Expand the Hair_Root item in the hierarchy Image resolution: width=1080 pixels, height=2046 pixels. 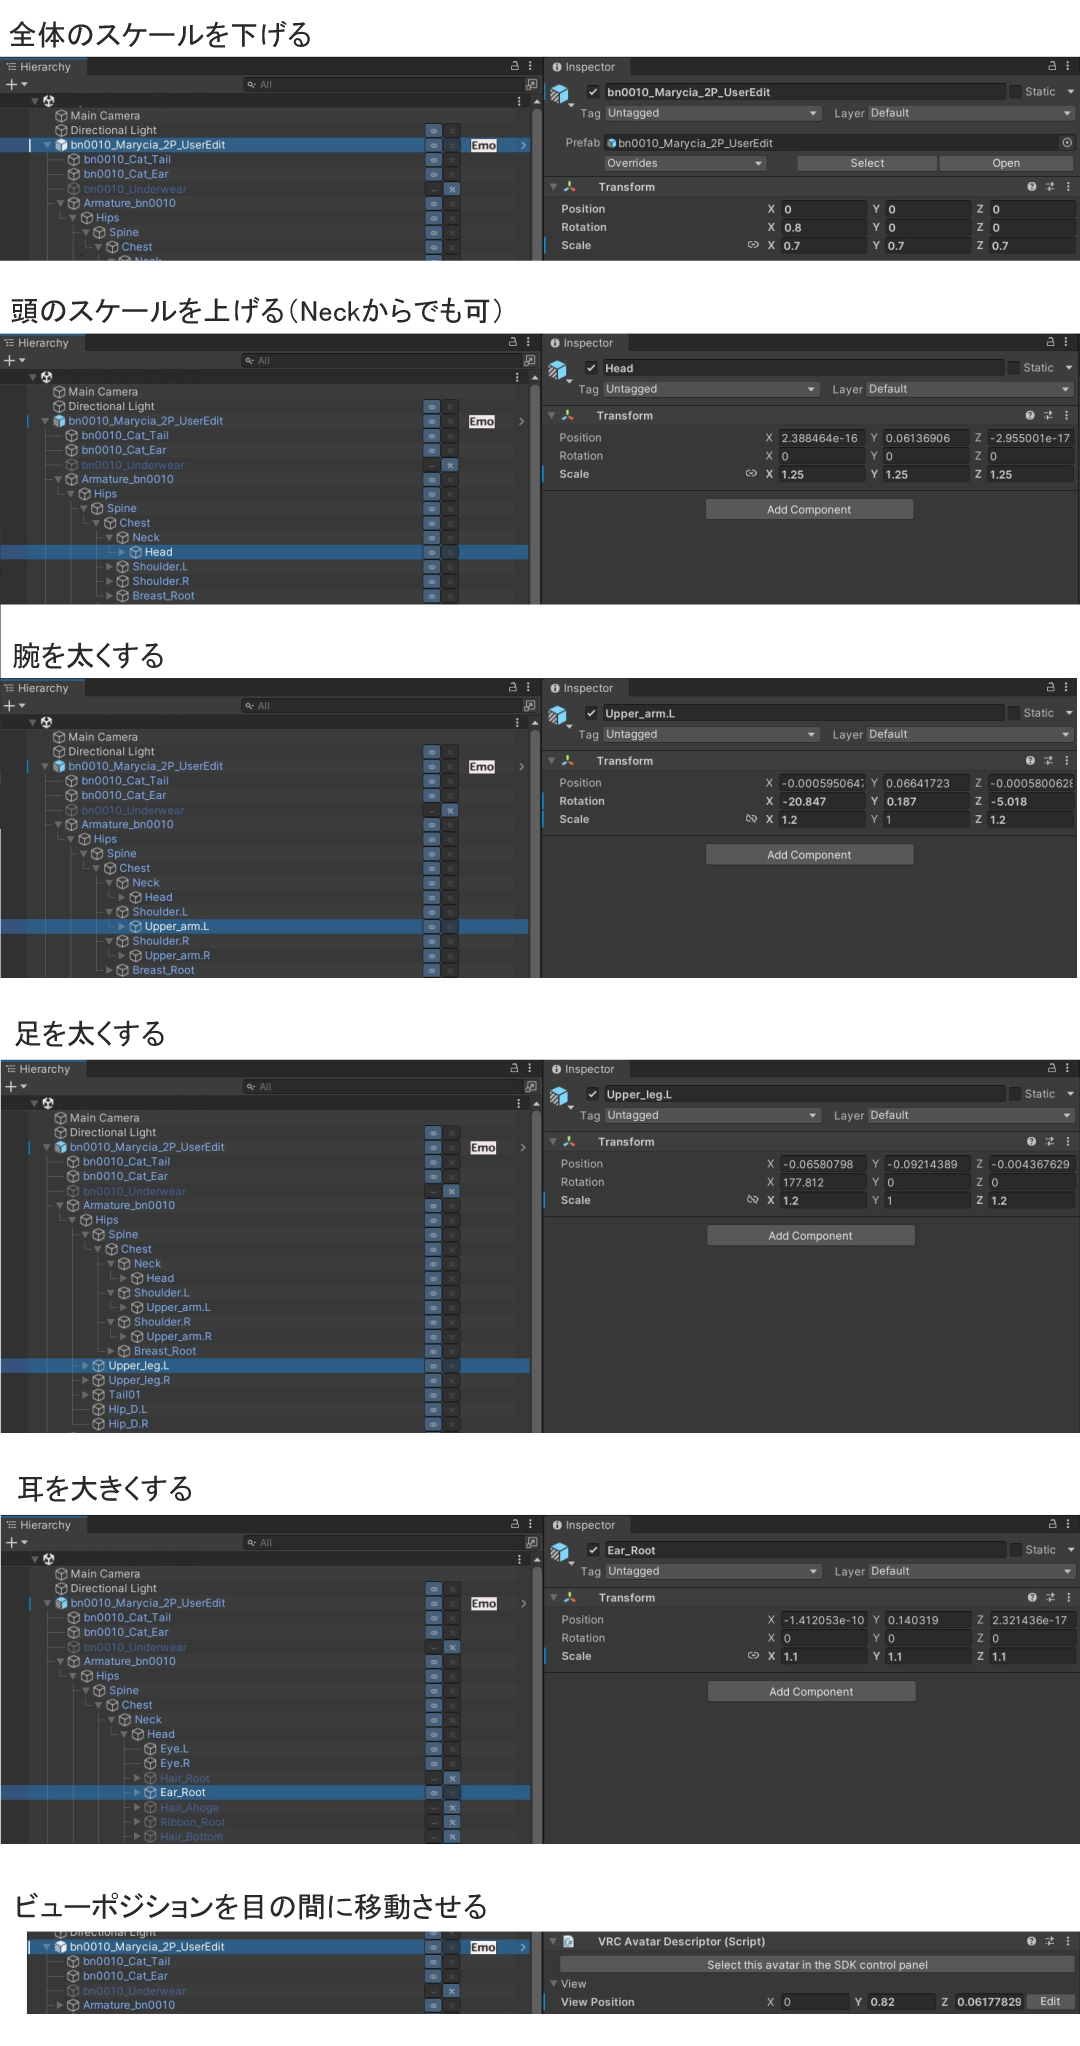(137, 1778)
